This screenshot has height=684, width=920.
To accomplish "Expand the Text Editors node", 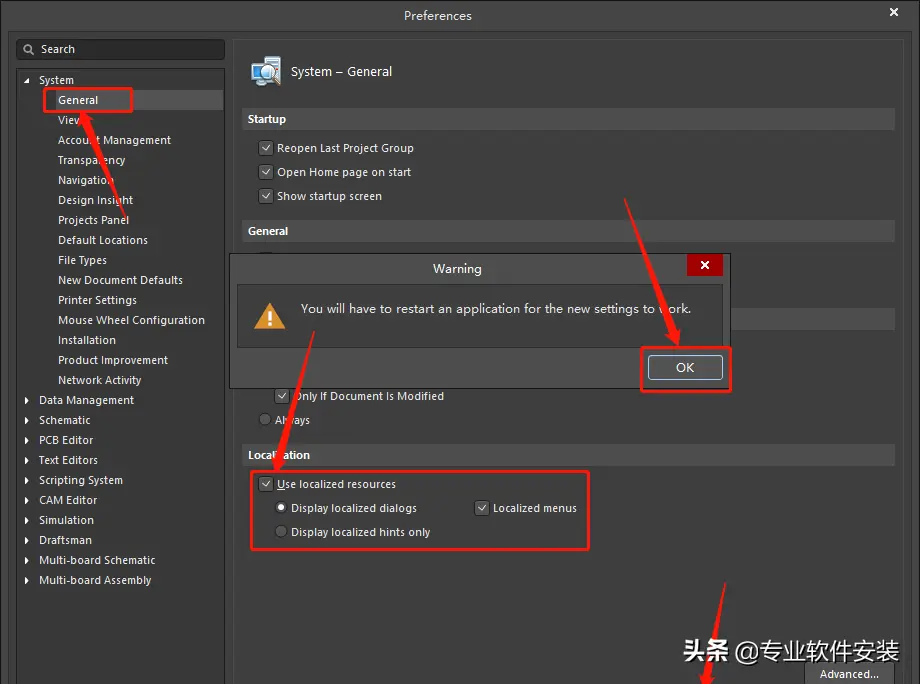I will coord(26,460).
